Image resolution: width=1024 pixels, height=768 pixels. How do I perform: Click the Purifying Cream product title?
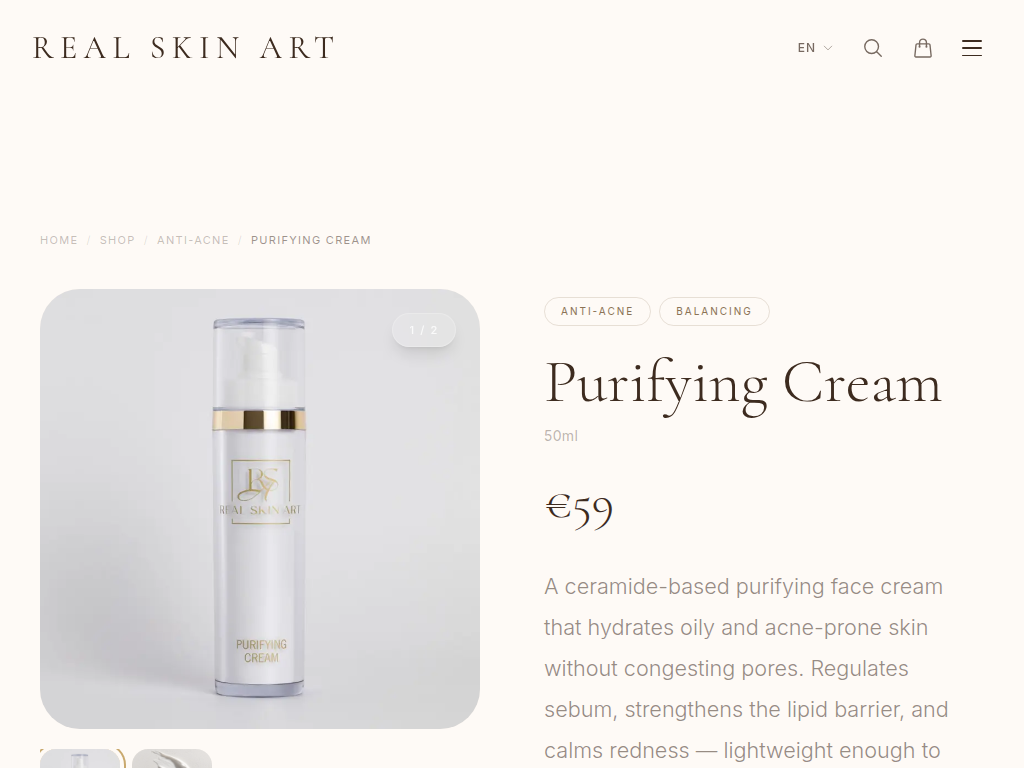pyautogui.click(x=743, y=384)
